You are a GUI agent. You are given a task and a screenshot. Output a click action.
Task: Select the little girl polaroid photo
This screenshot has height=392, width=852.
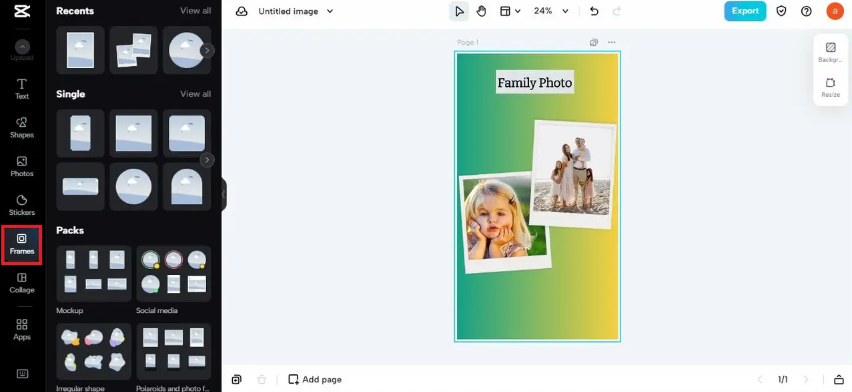click(505, 222)
